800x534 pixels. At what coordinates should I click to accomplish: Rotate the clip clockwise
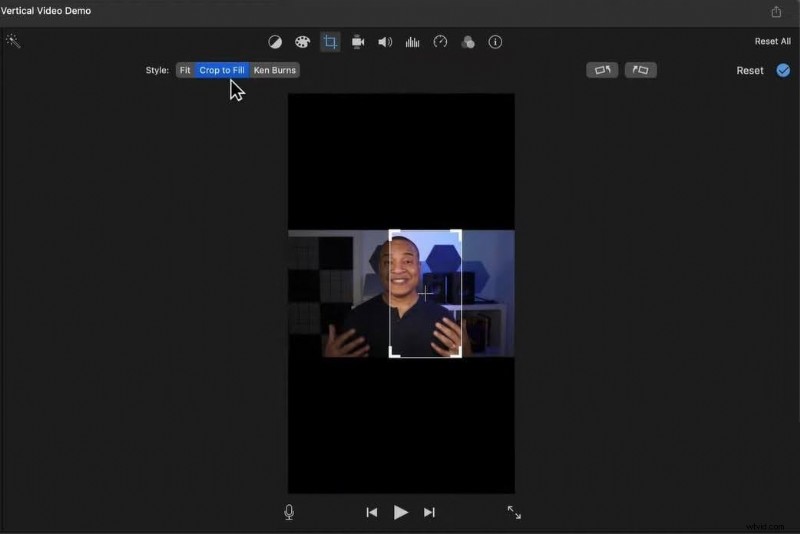coord(641,70)
